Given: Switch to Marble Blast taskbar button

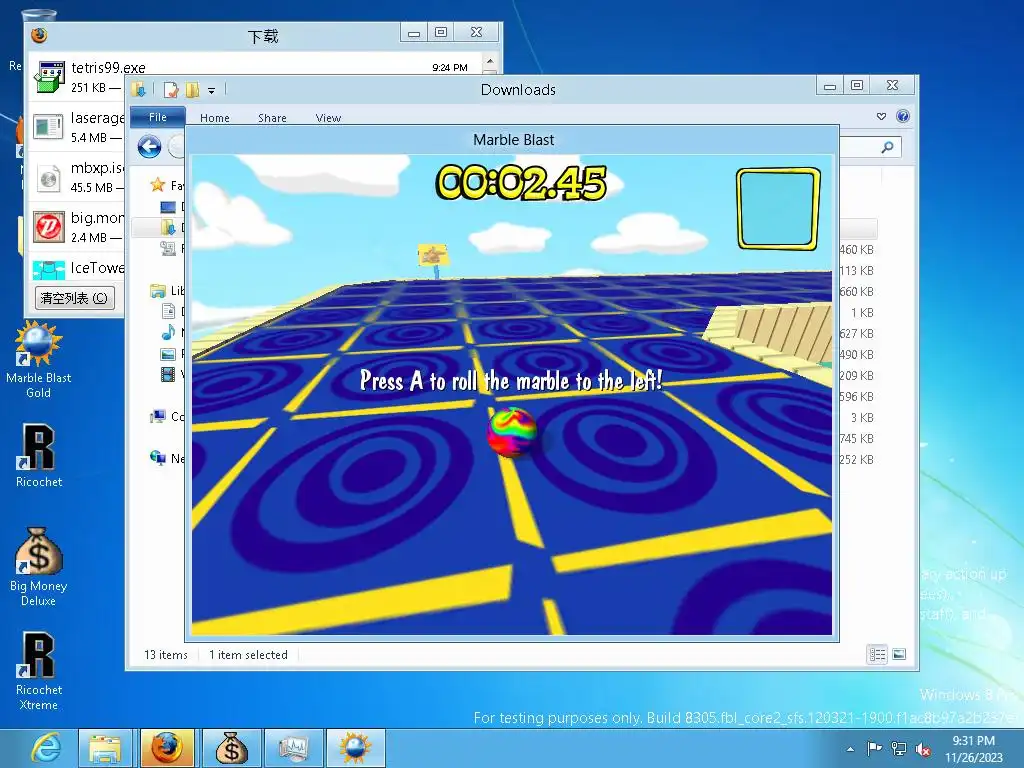Looking at the screenshot, I should pyautogui.click(x=355, y=748).
